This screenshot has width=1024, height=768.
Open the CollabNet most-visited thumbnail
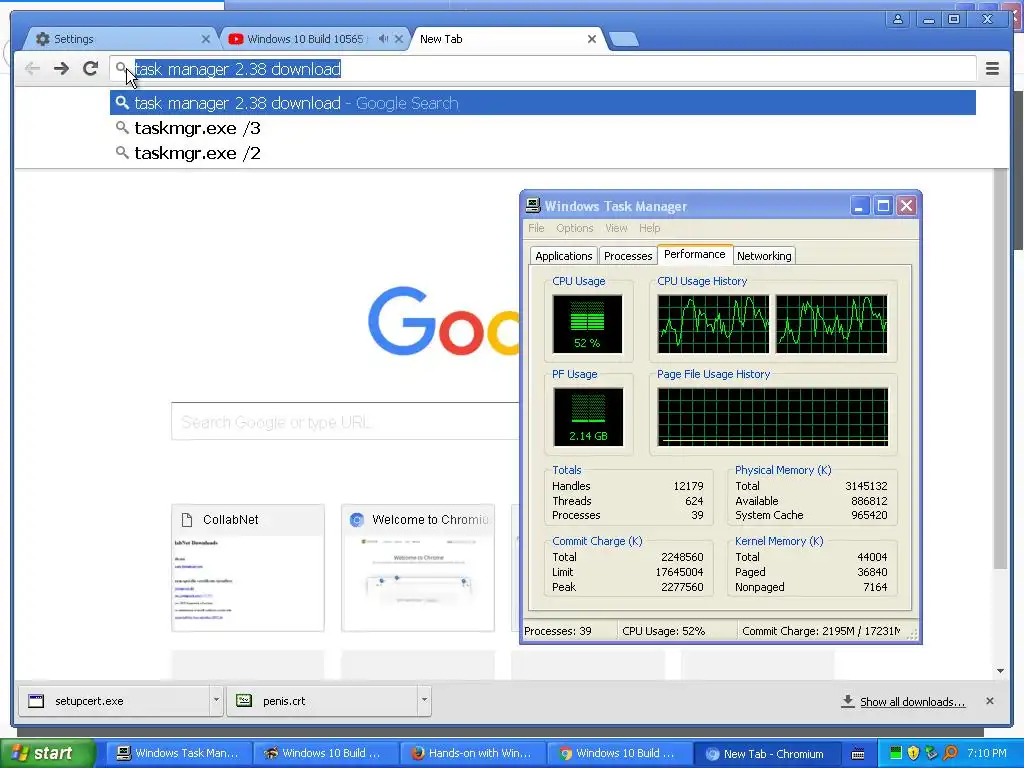[x=248, y=568]
